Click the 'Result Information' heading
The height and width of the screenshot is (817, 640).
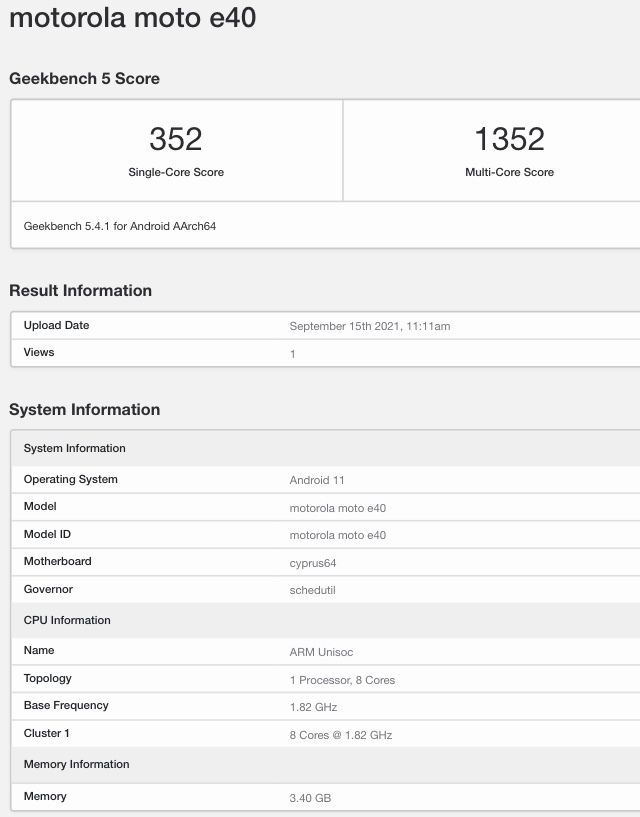tap(81, 291)
